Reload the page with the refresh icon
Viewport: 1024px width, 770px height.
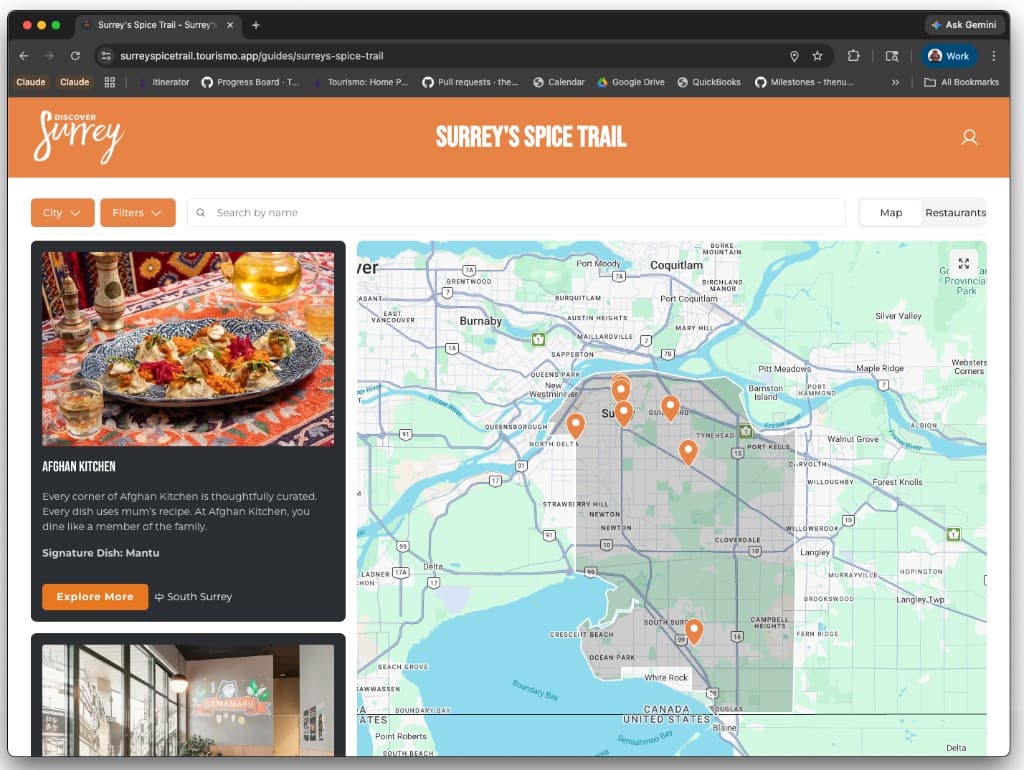(75, 56)
